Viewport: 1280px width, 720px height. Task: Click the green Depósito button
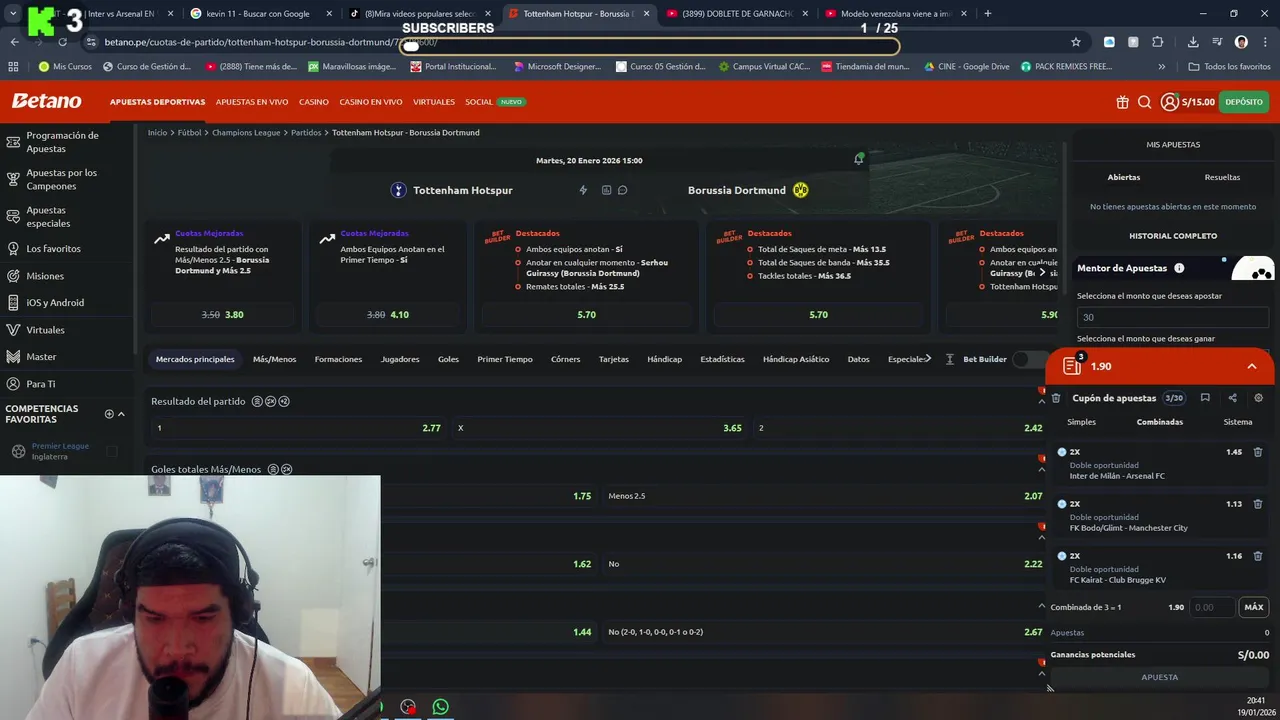[x=1244, y=102]
